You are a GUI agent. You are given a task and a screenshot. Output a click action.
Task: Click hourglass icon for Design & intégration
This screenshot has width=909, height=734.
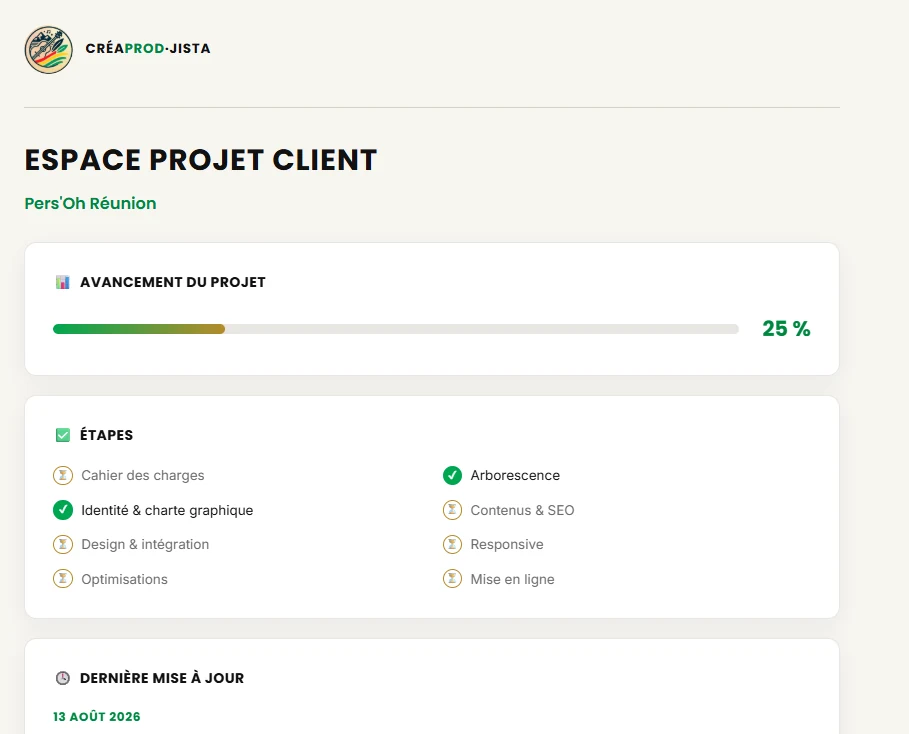(x=63, y=544)
